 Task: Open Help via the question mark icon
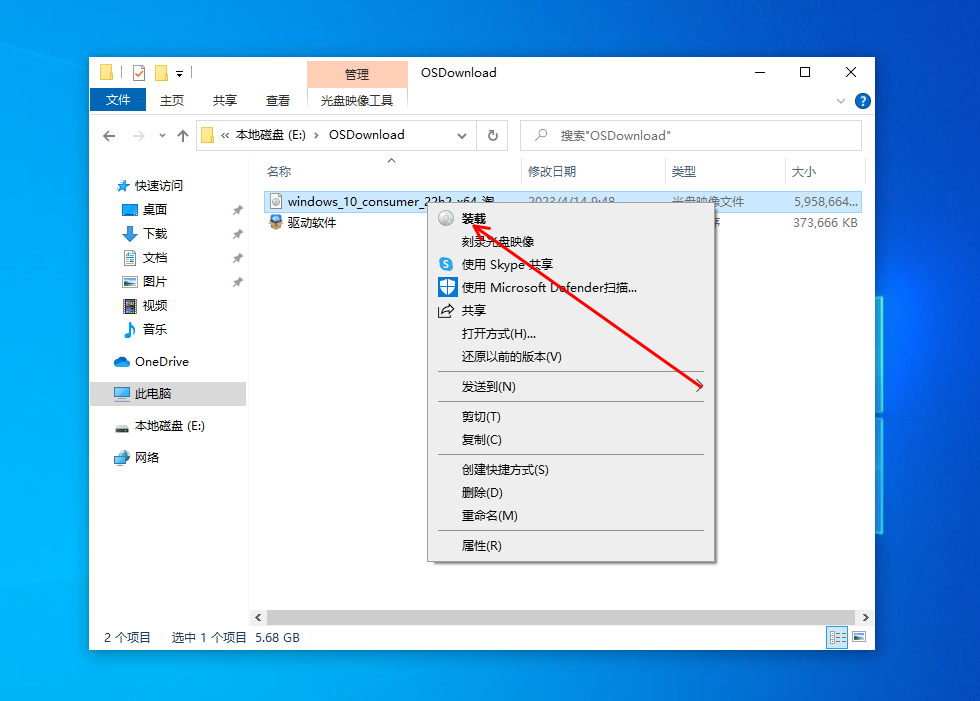(862, 100)
